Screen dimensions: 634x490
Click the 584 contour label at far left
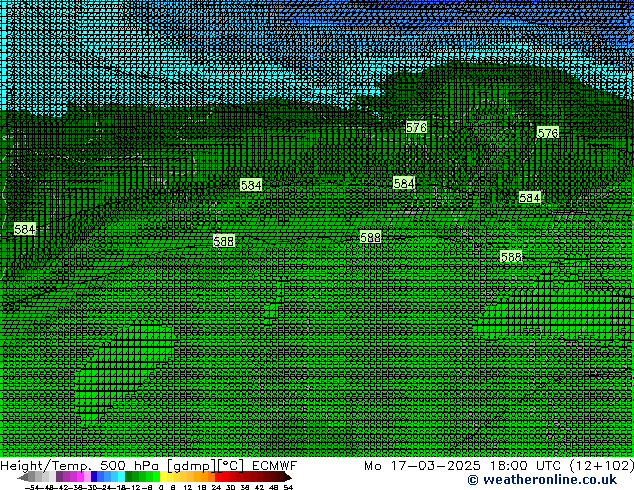pos(25,229)
